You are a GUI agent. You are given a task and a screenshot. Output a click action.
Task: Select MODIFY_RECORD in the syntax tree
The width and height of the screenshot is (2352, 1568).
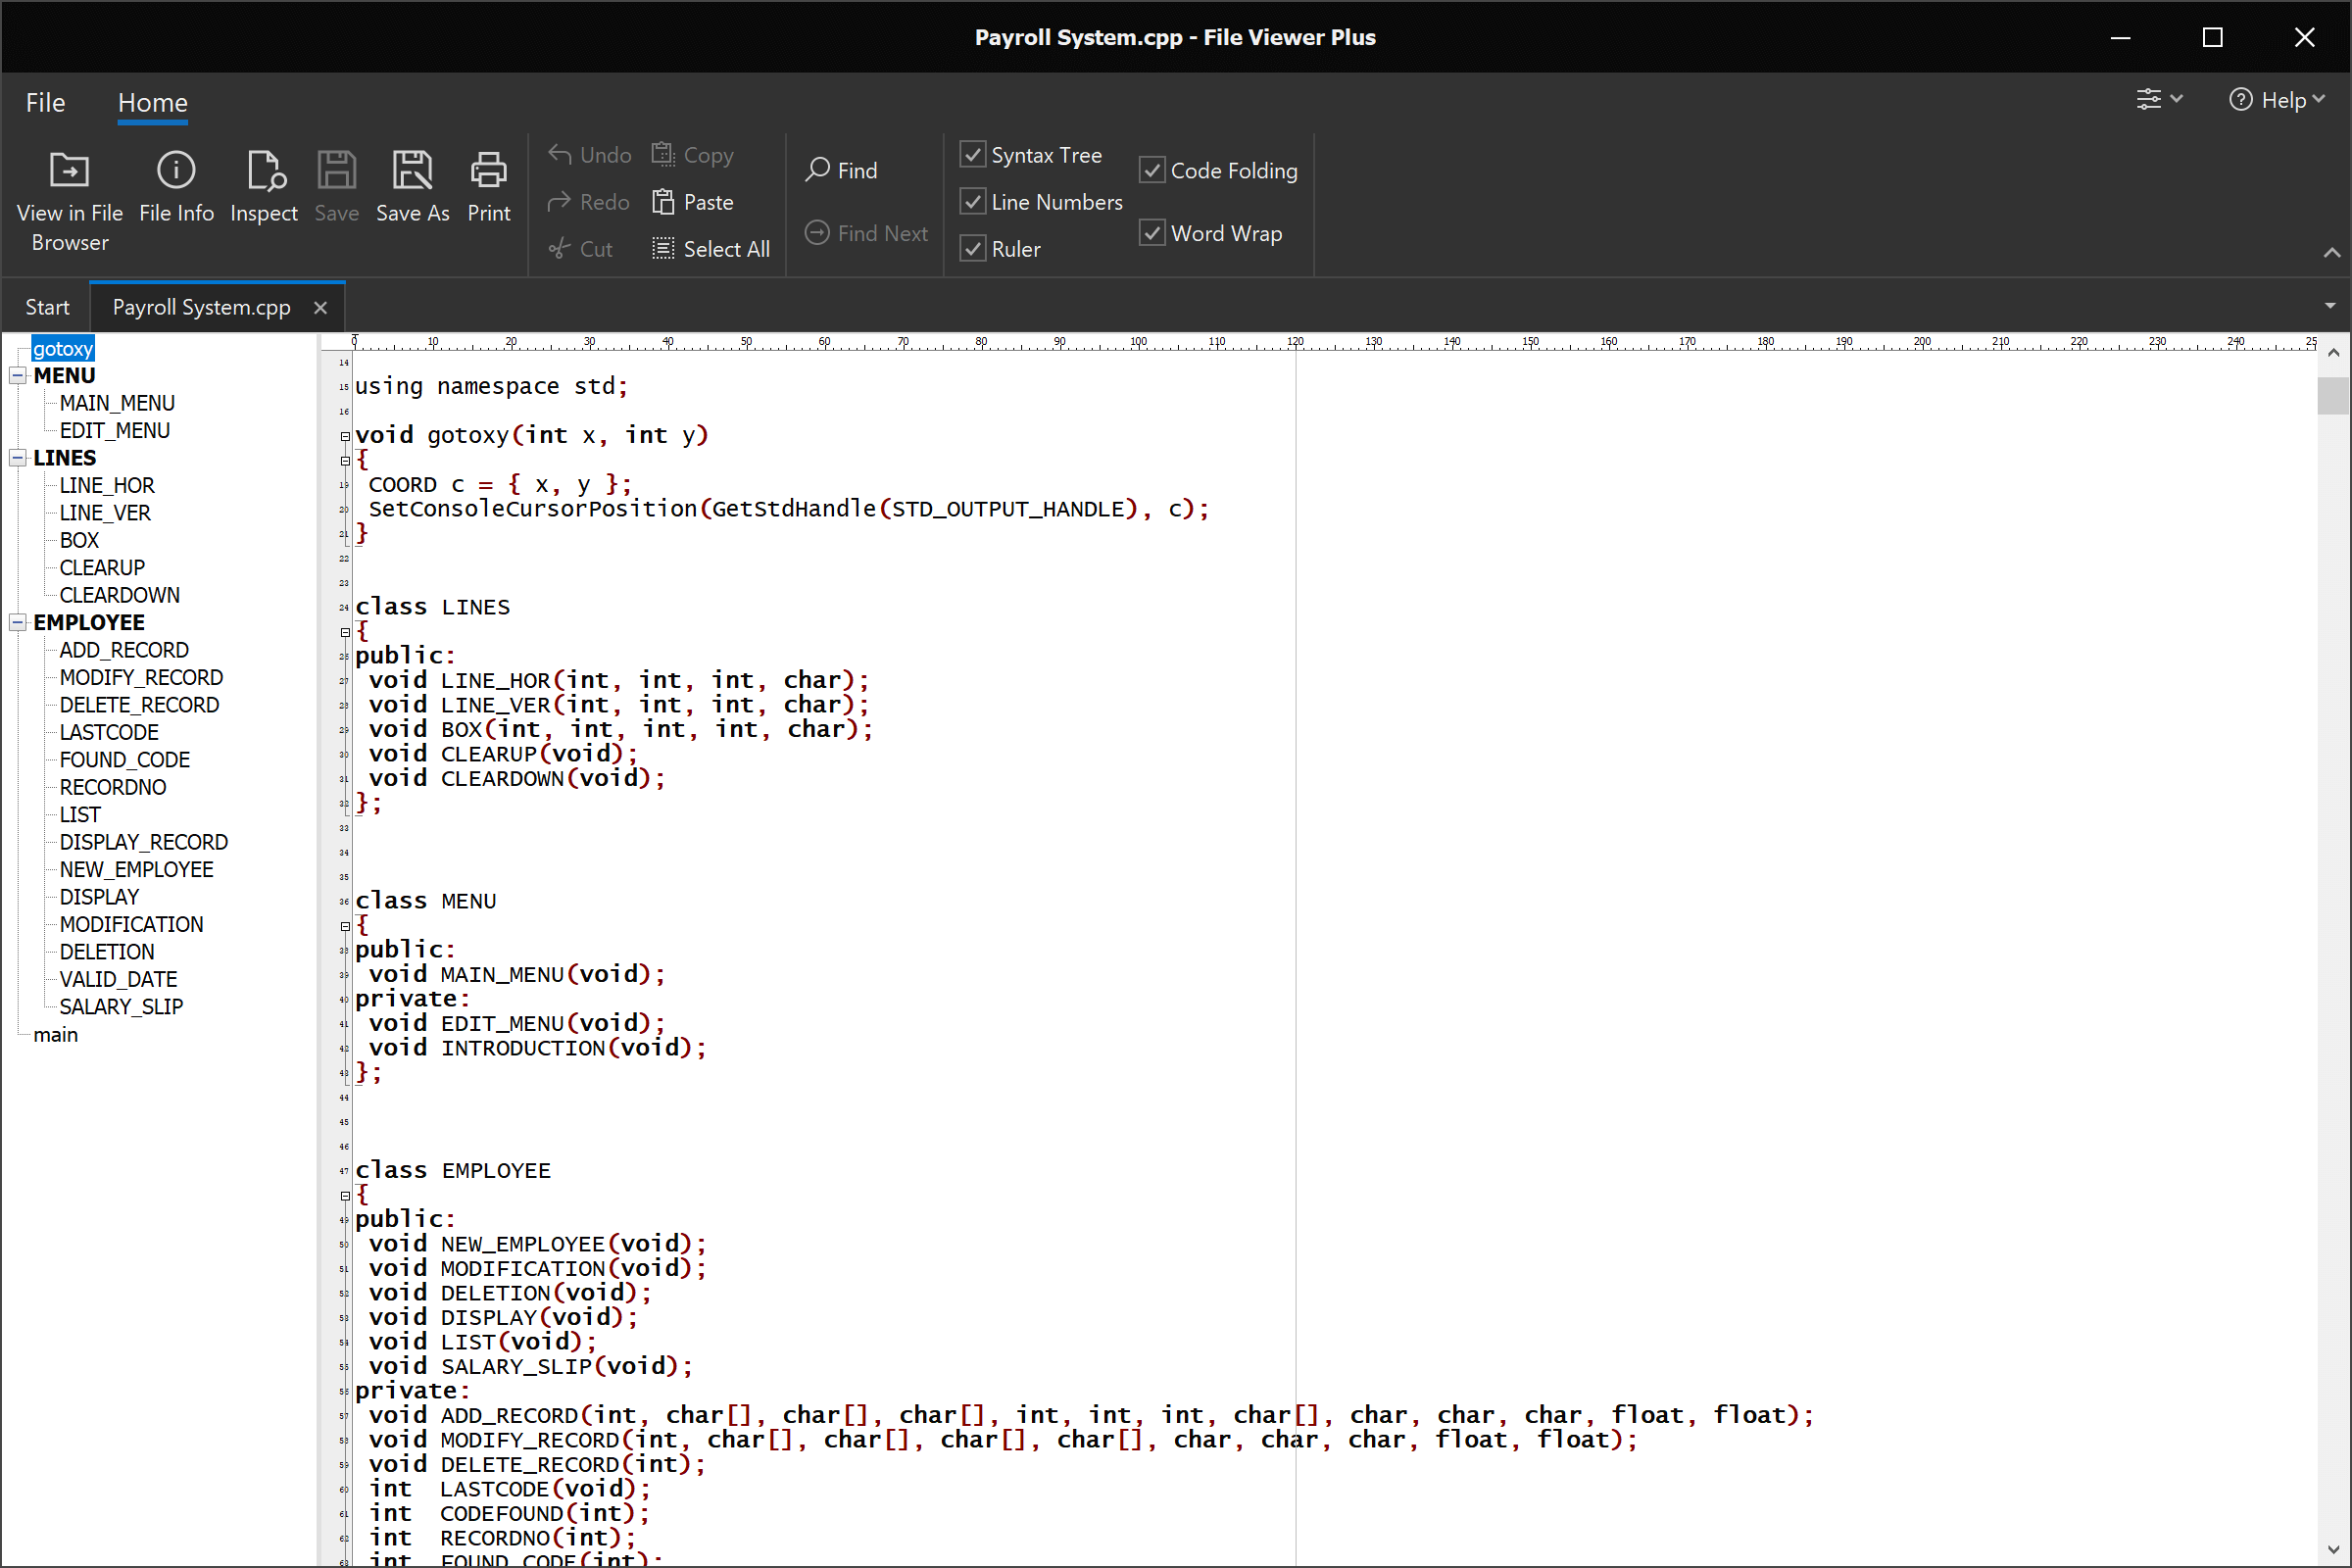(x=140, y=677)
